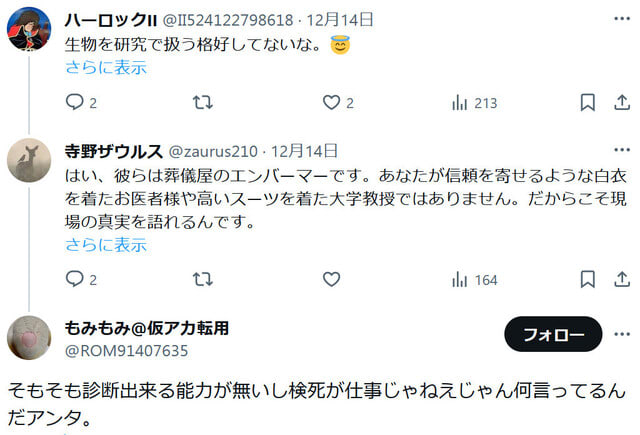Expand ハーロックII's tweet with さらに表示
640x435 pixels.
click(x=106, y=67)
